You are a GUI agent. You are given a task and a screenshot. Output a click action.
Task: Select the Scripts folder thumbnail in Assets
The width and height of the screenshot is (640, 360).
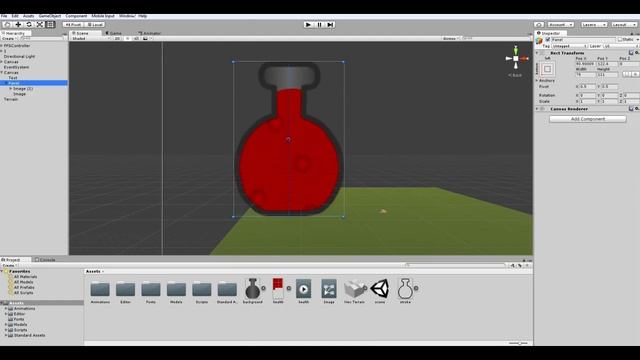pyautogui.click(x=202, y=289)
